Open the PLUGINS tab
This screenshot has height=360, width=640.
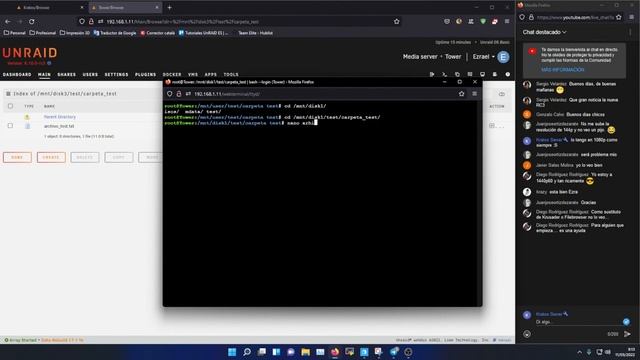(x=145, y=75)
